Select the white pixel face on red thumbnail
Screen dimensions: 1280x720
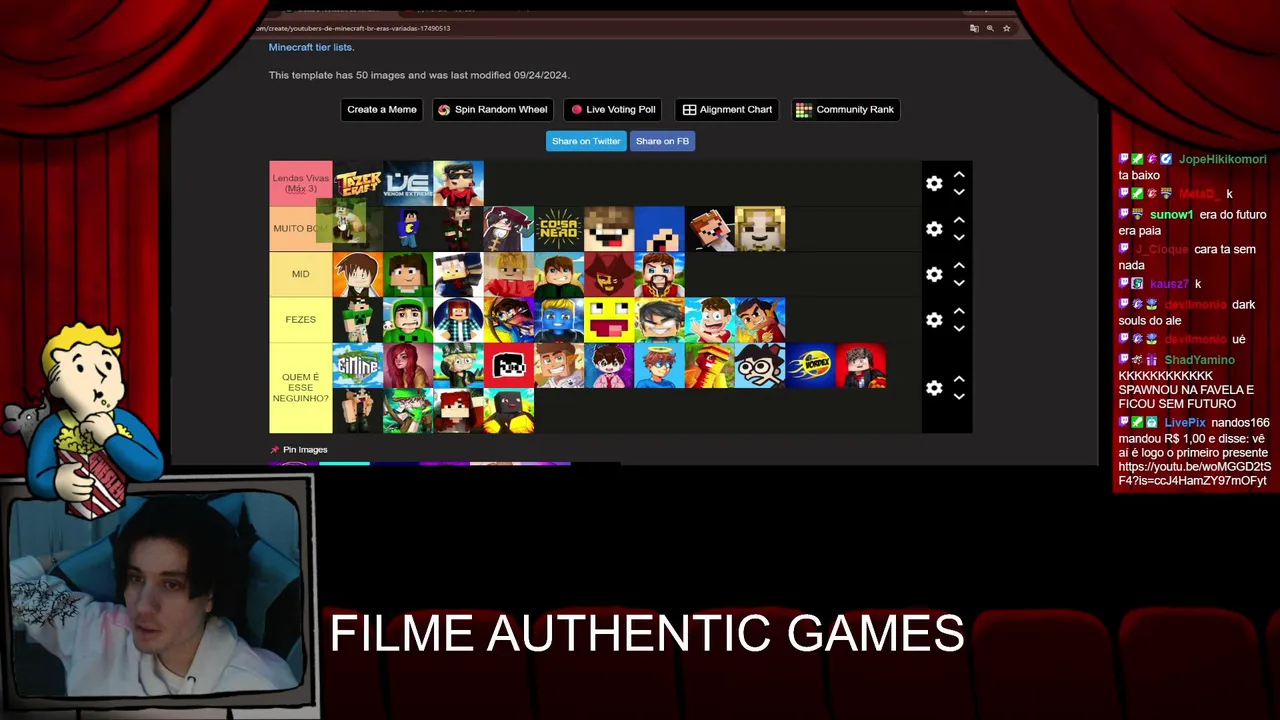tap(509, 365)
